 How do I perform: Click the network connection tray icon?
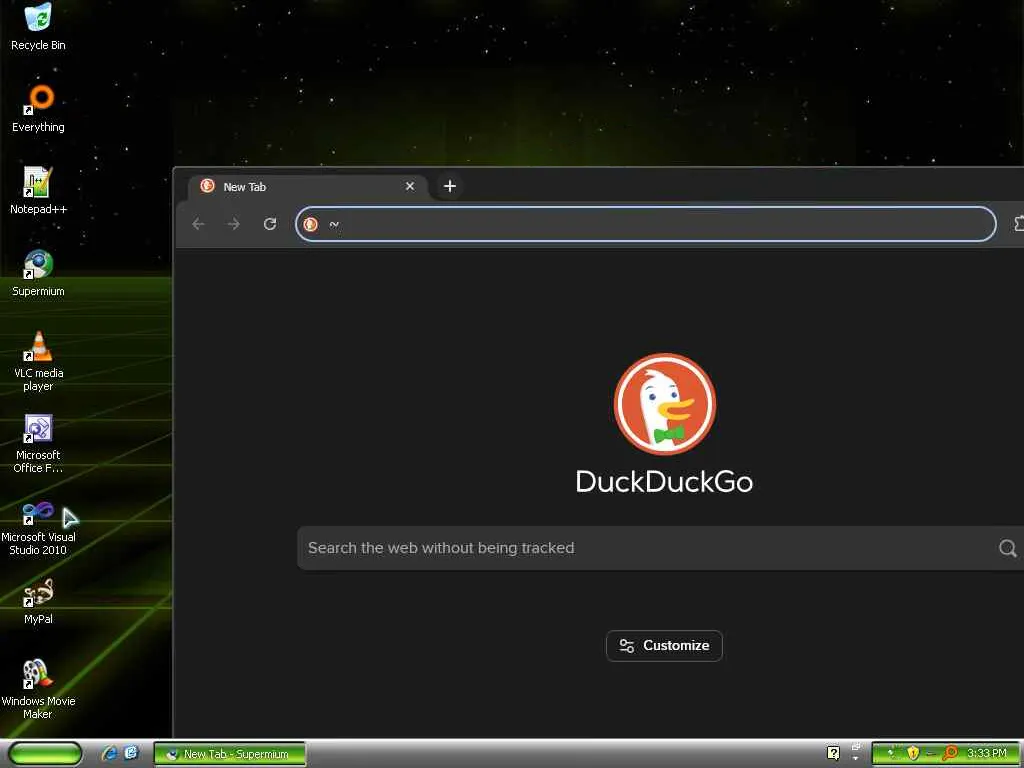pos(892,753)
